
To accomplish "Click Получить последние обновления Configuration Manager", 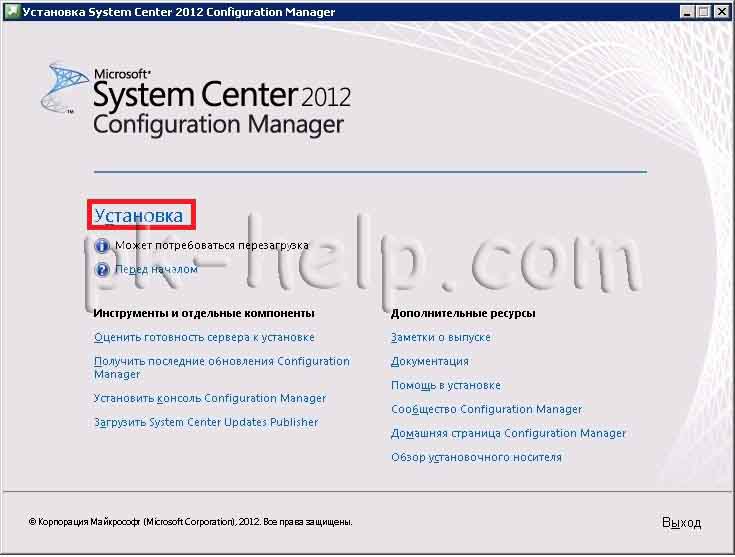I will click(x=222, y=368).
